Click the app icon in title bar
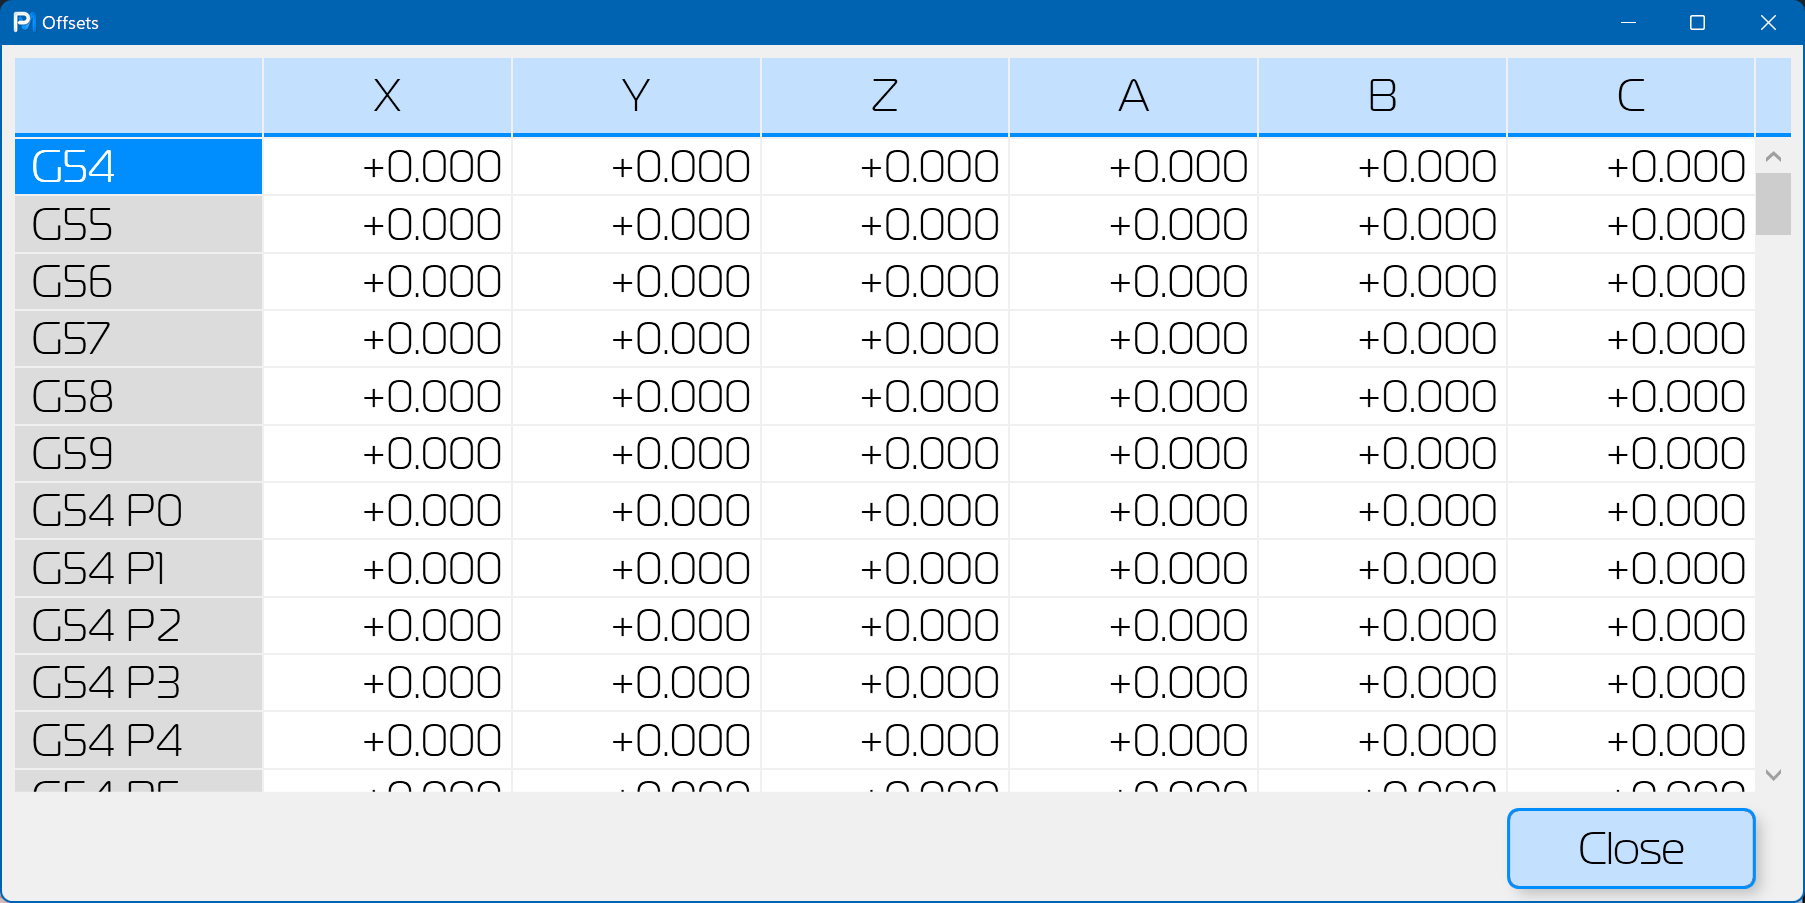This screenshot has height=903, width=1805. click(x=23, y=22)
